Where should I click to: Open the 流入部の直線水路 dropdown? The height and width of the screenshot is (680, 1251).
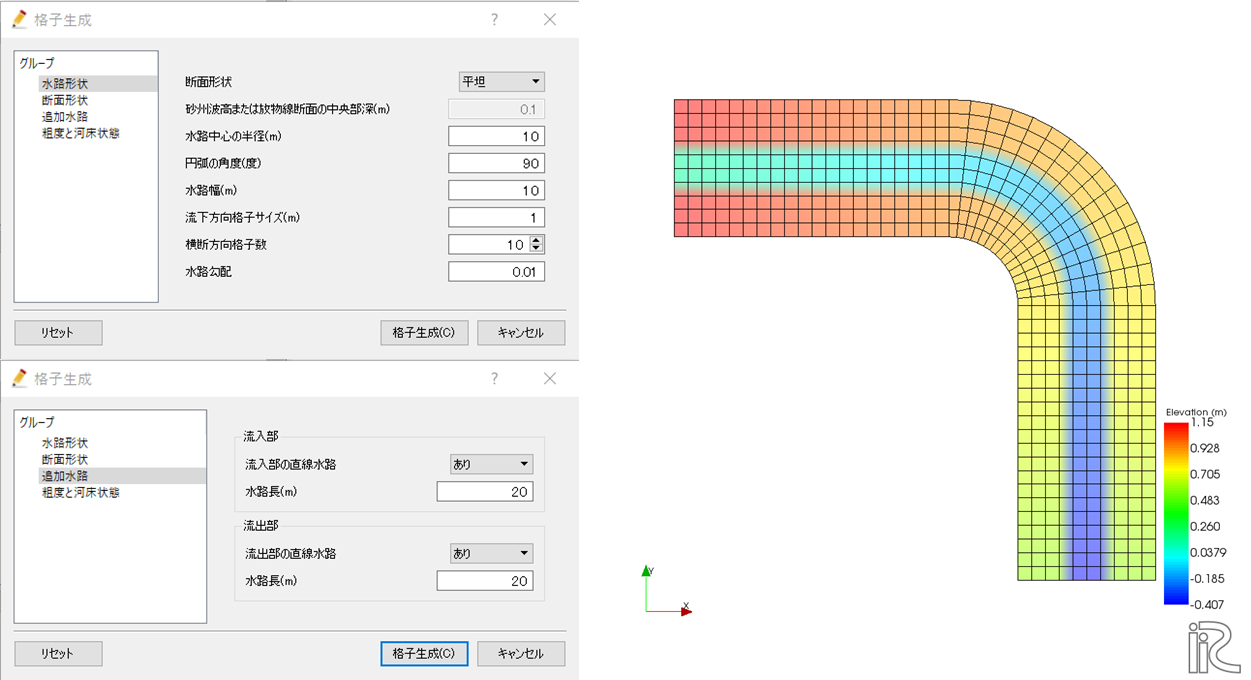coord(491,464)
